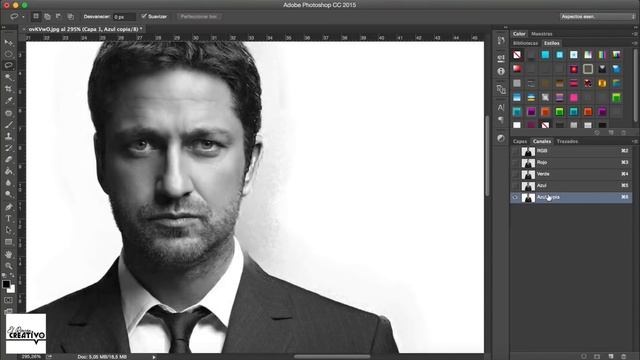Image resolution: width=640 pixels, height=360 pixels.
Task: Select the Path Selection tool
Action: coord(8,230)
